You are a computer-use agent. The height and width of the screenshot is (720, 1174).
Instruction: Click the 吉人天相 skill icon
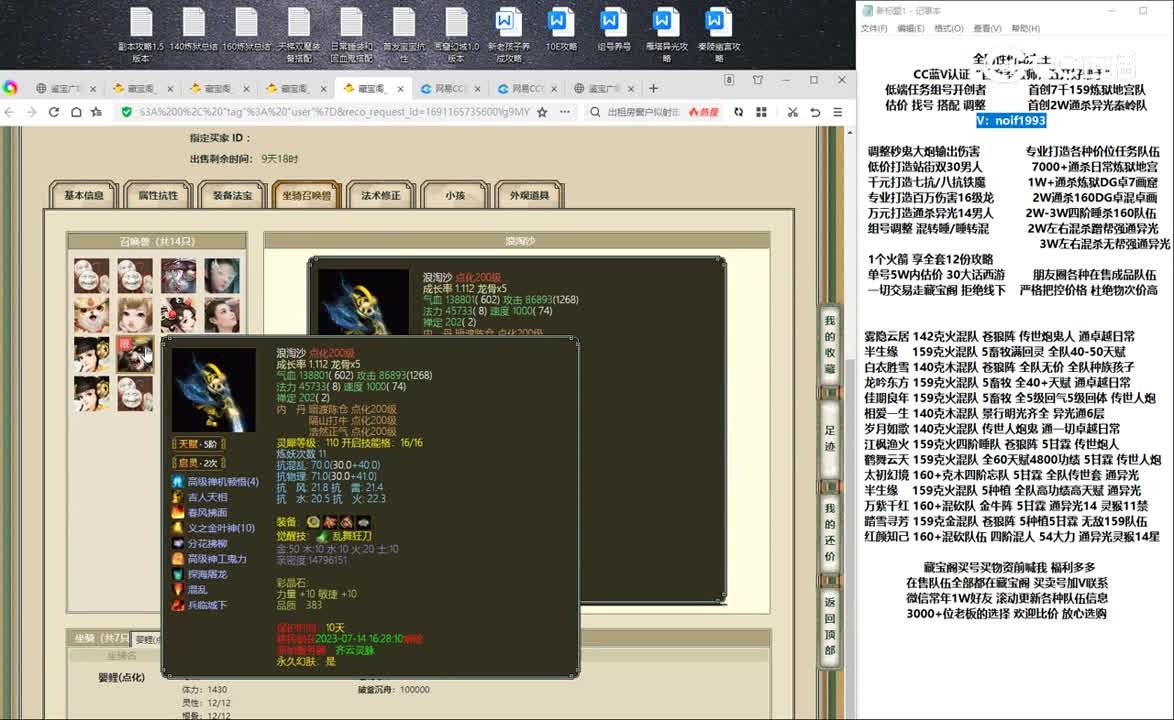(x=178, y=497)
